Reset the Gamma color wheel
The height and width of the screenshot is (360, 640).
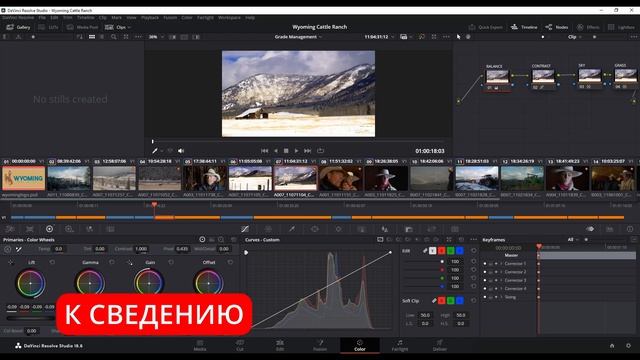tap(112, 262)
